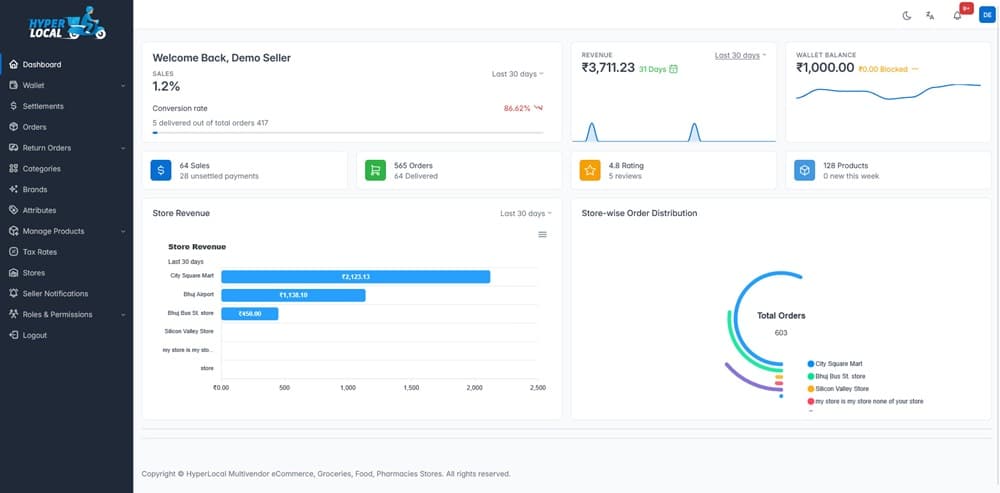The height and width of the screenshot is (493, 1000).
Task: Click the HyperLocal logo
Action: 67,26
